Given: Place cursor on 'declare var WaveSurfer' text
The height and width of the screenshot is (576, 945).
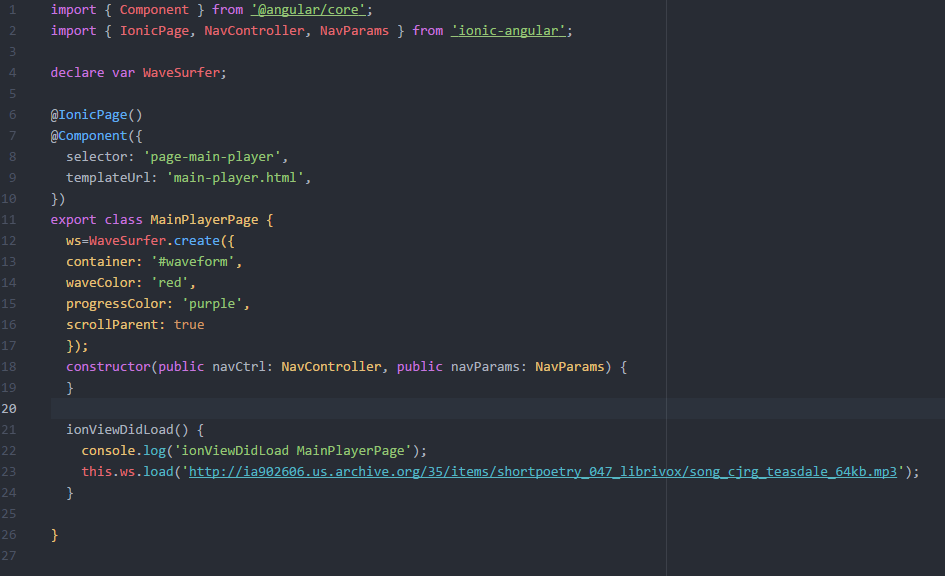Looking at the screenshot, I should (x=136, y=73).
